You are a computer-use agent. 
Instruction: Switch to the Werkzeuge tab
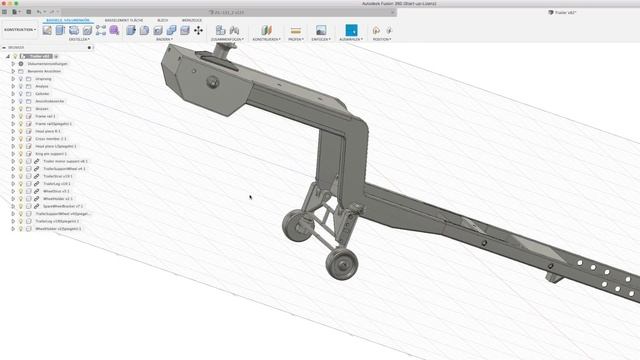tap(192, 20)
